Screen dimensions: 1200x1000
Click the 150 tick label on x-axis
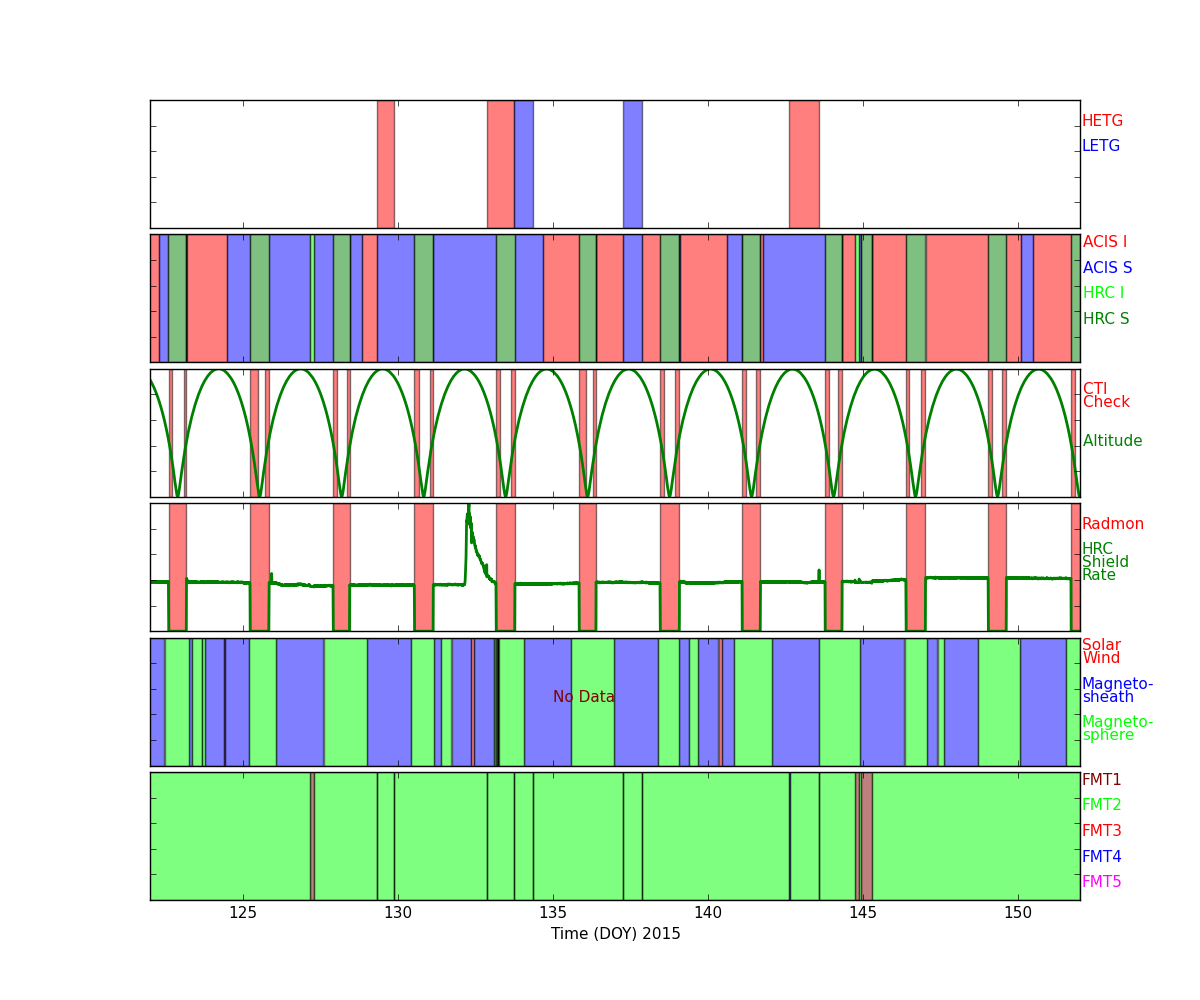(x=1017, y=912)
